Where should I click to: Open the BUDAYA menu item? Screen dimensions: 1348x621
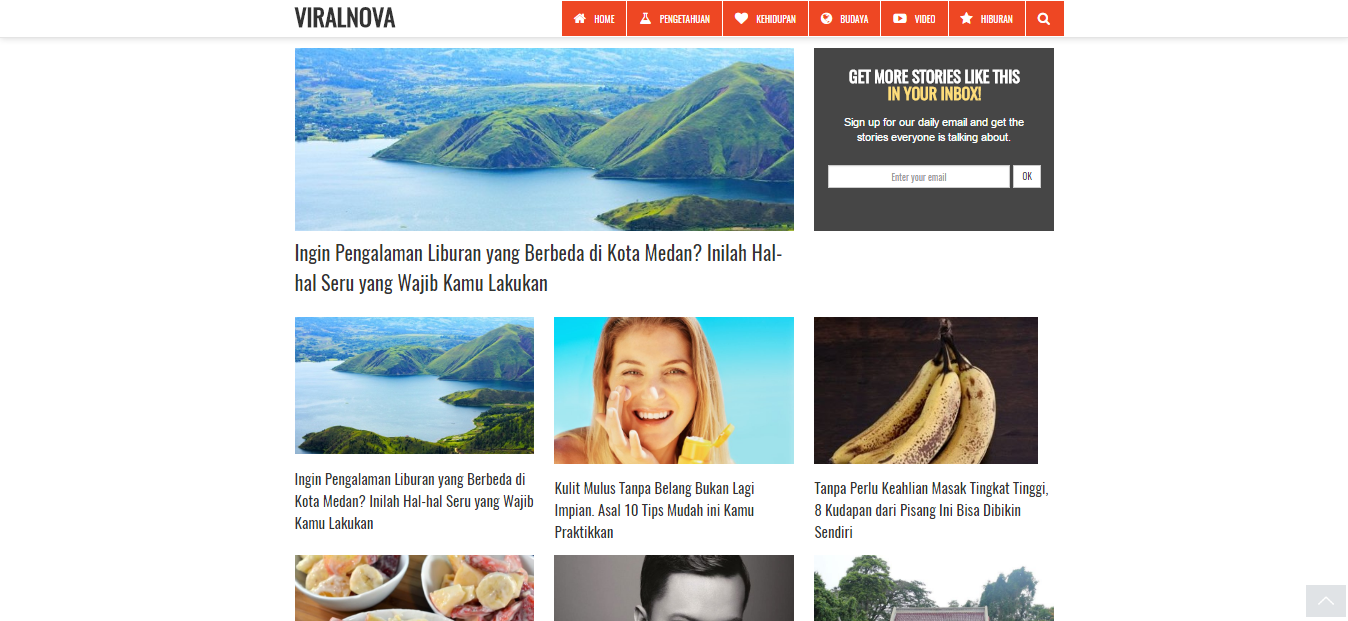tap(845, 18)
